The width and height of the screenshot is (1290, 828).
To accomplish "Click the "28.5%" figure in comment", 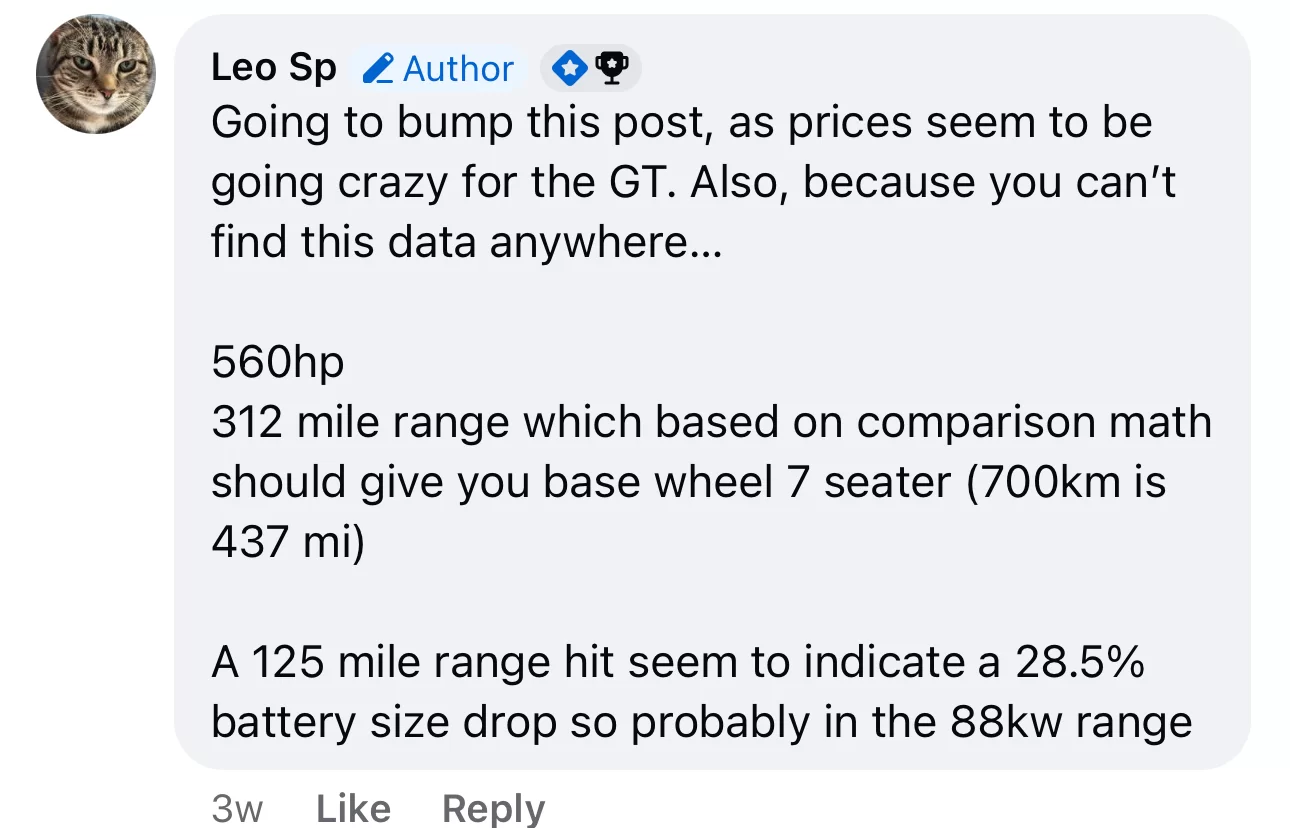I will pyautogui.click(x=1080, y=663).
